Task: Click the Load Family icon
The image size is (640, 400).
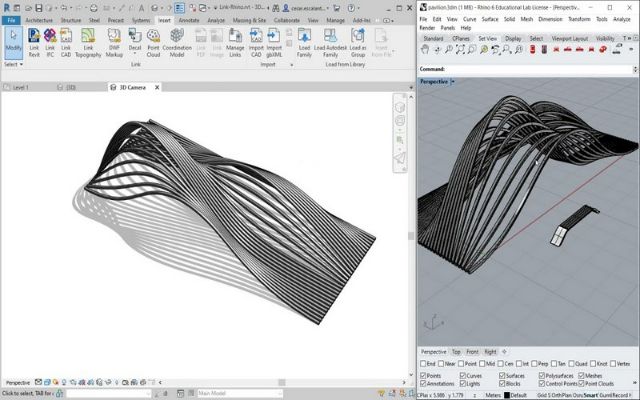Action: tap(304, 42)
